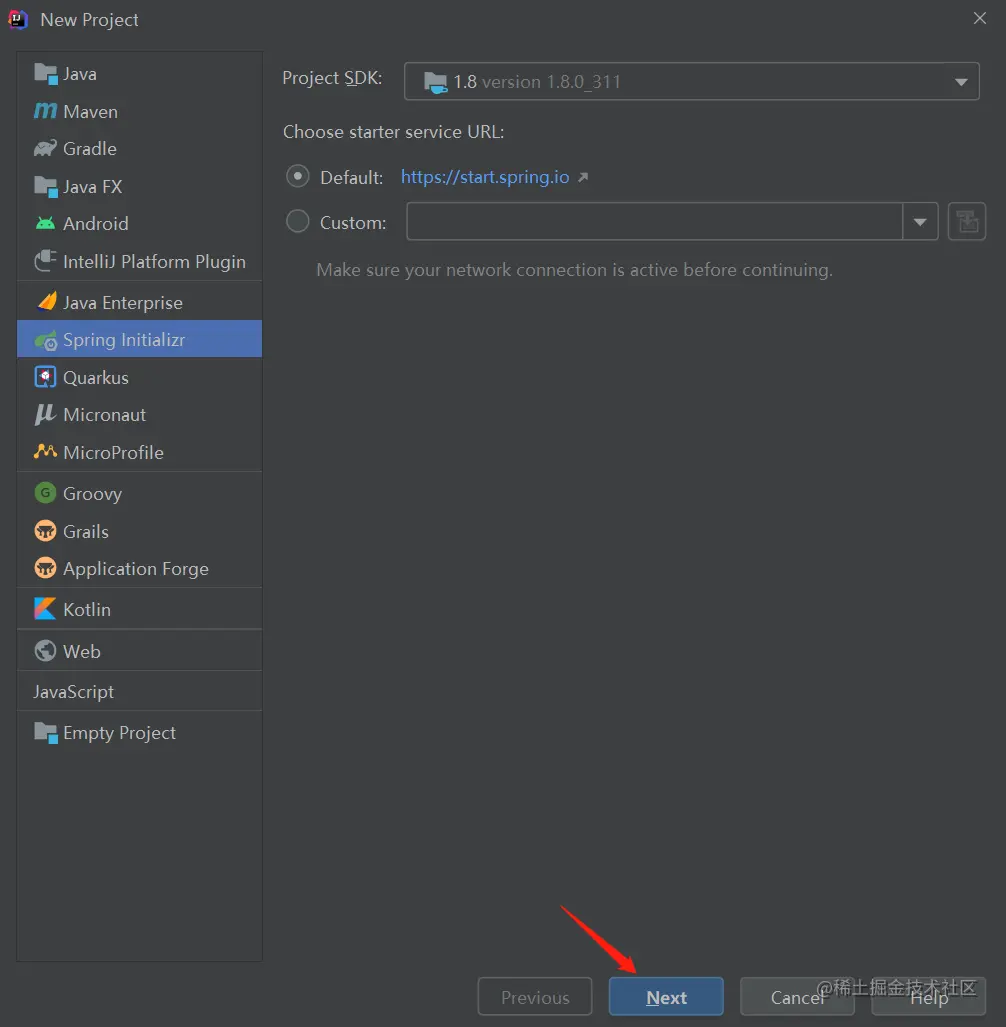Click the external link arrow after start.spring.io
Viewport: 1006px width, 1027px height.
tap(583, 177)
